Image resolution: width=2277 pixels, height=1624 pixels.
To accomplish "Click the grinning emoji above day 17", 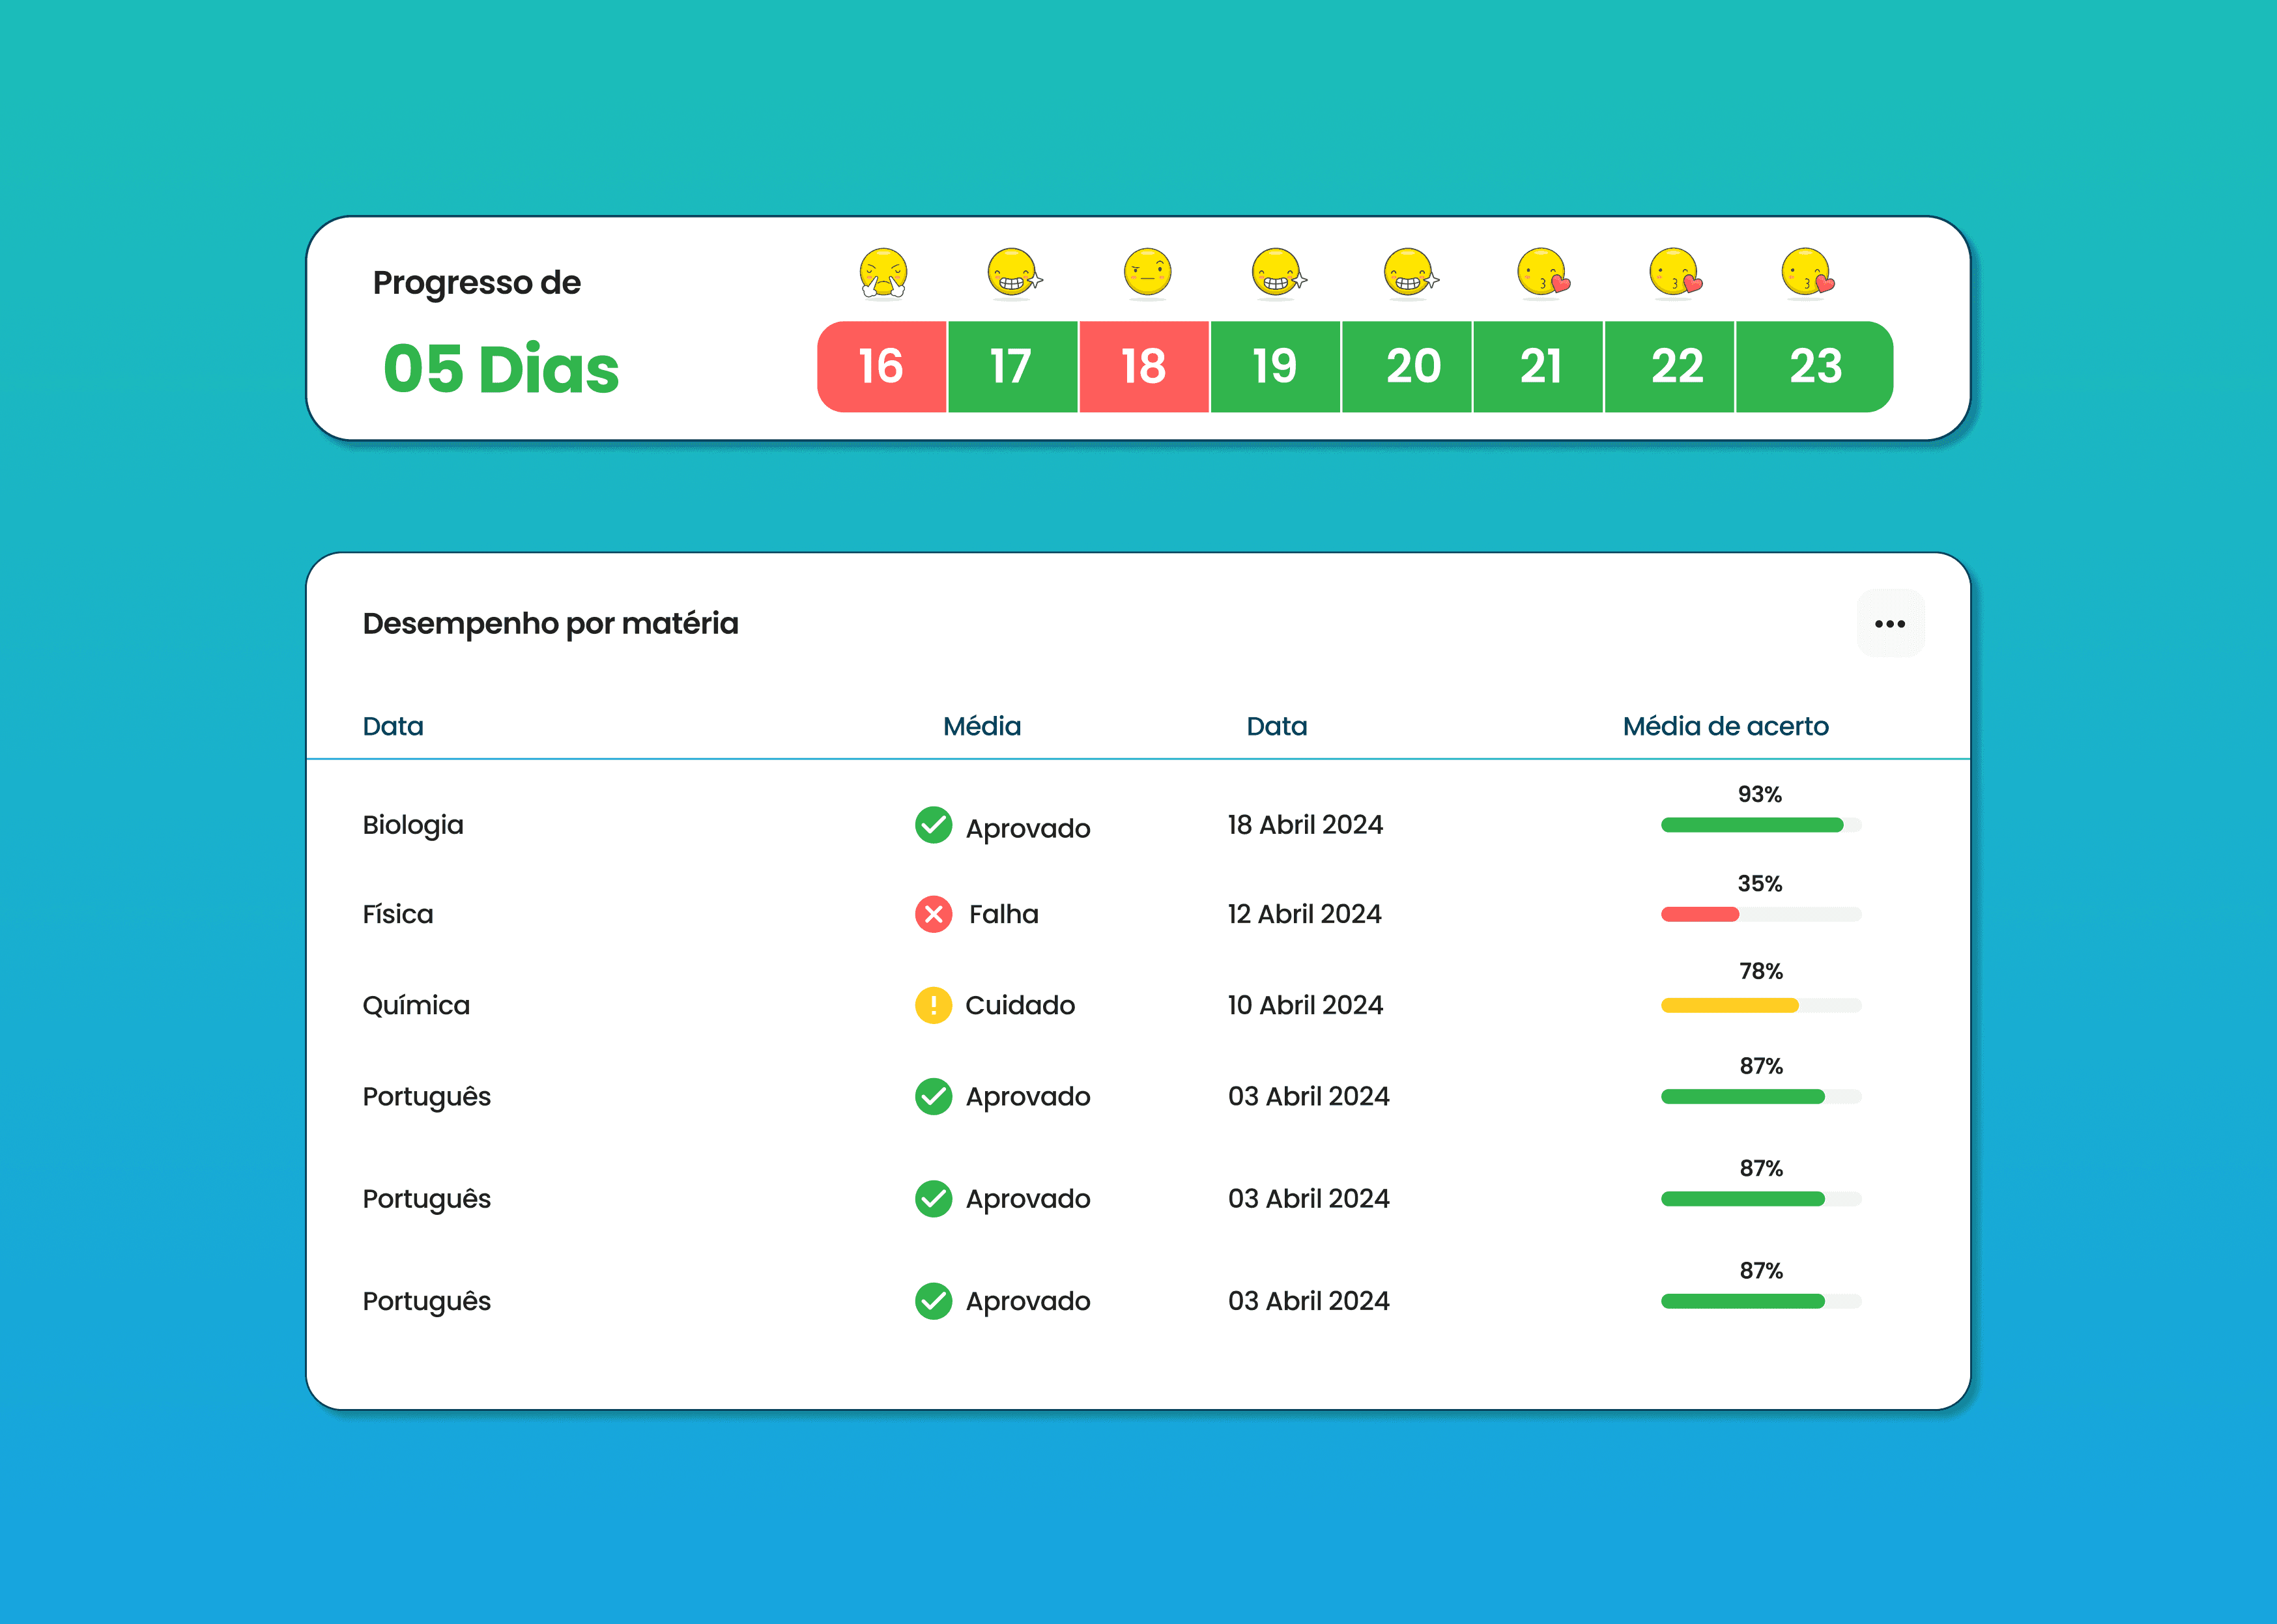I will click(x=1013, y=273).
